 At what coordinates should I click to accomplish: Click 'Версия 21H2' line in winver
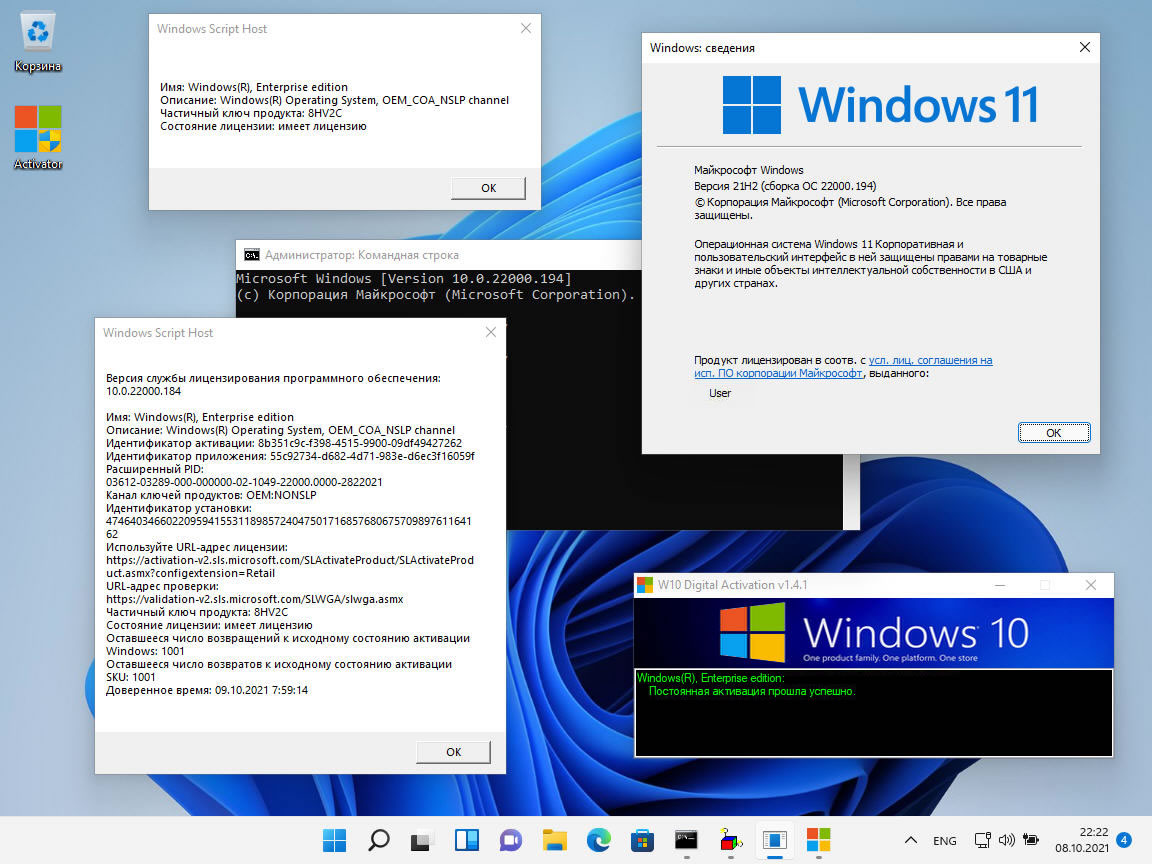tap(785, 186)
